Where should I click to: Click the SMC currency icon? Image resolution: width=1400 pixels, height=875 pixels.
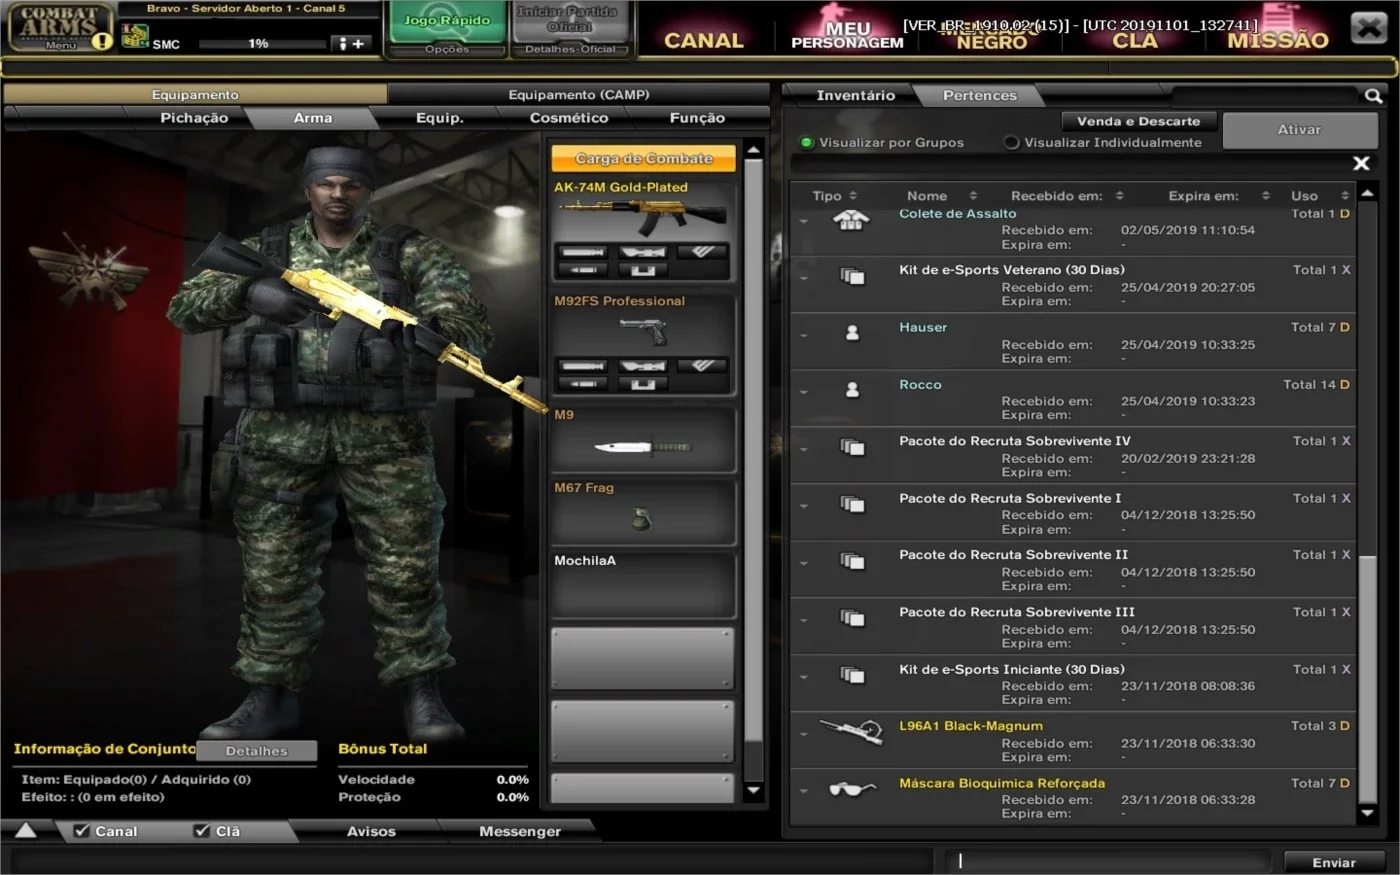click(x=134, y=37)
